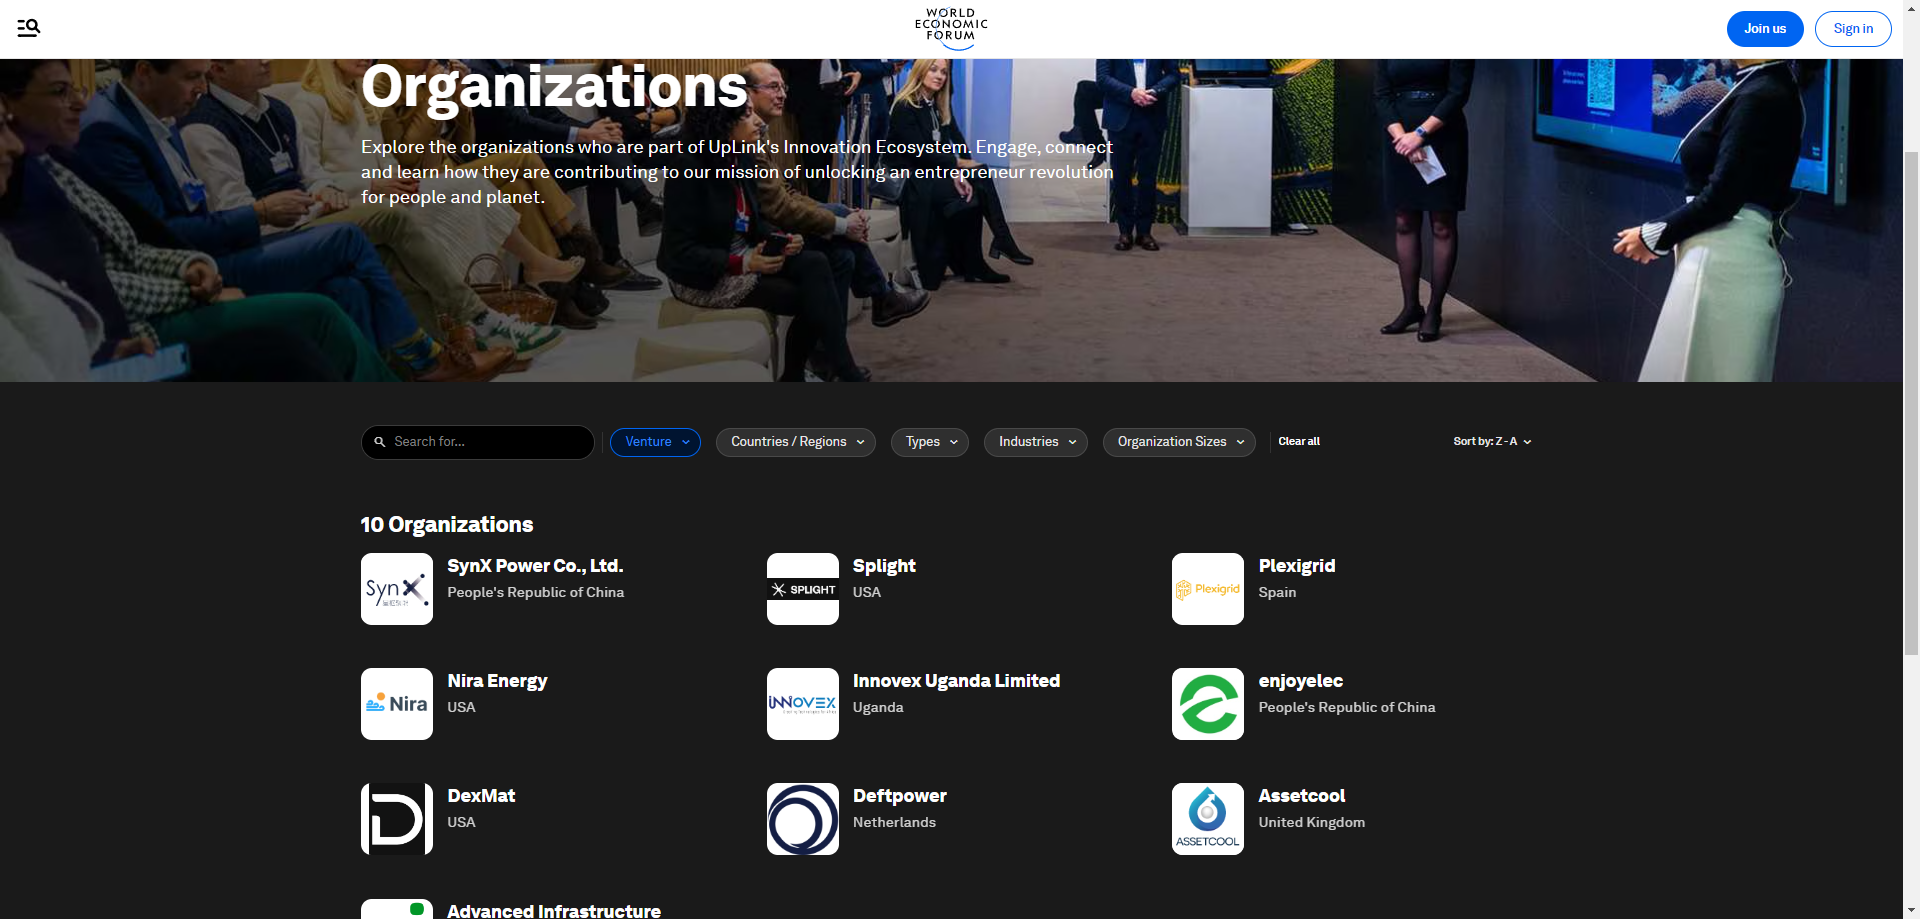Select the enjoyelec green logo
This screenshot has height=919, width=1920.
pos(1208,704)
